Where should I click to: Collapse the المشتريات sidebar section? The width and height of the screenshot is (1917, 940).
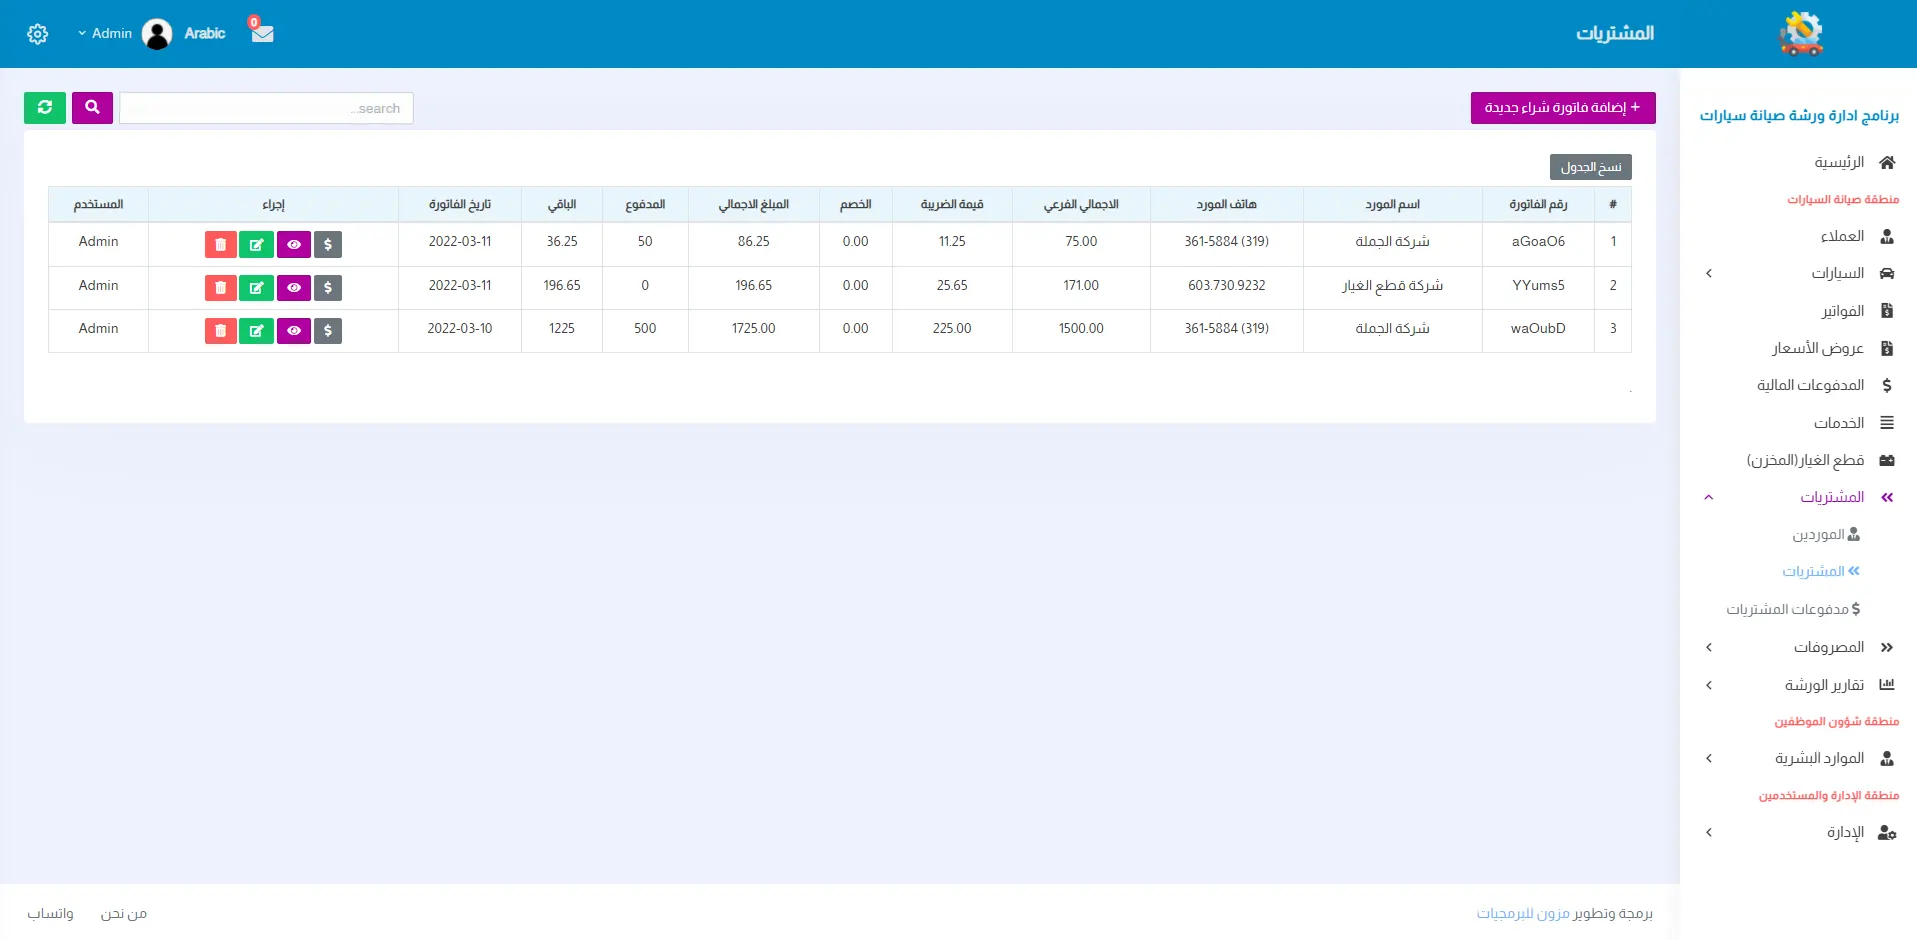1798,497
